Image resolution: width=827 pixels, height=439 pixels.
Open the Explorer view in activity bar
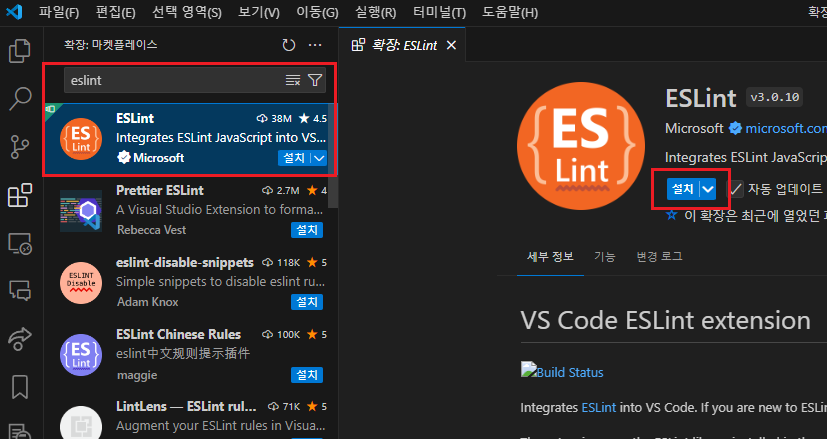point(20,51)
